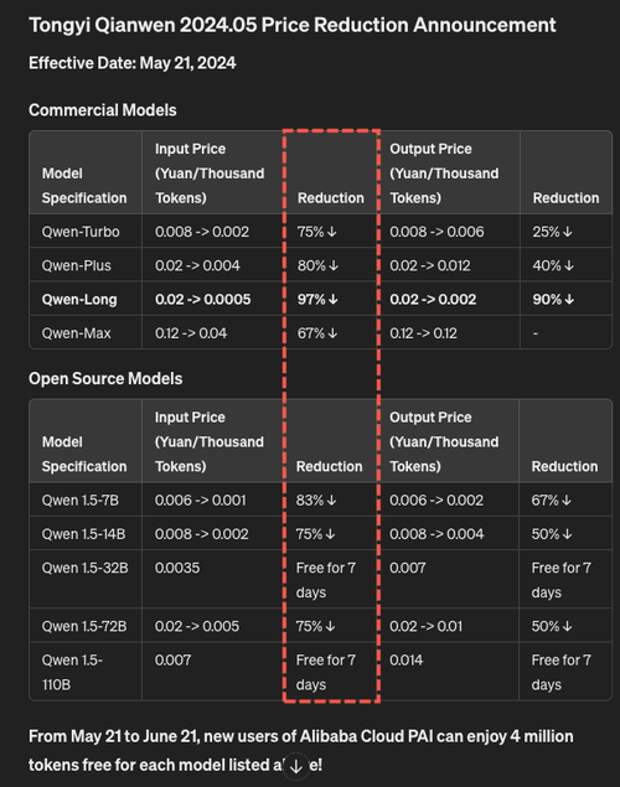Click Qwen-Max input price 0.12 -> 0.04
Viewport: 620px width, 787px height.
191,333
